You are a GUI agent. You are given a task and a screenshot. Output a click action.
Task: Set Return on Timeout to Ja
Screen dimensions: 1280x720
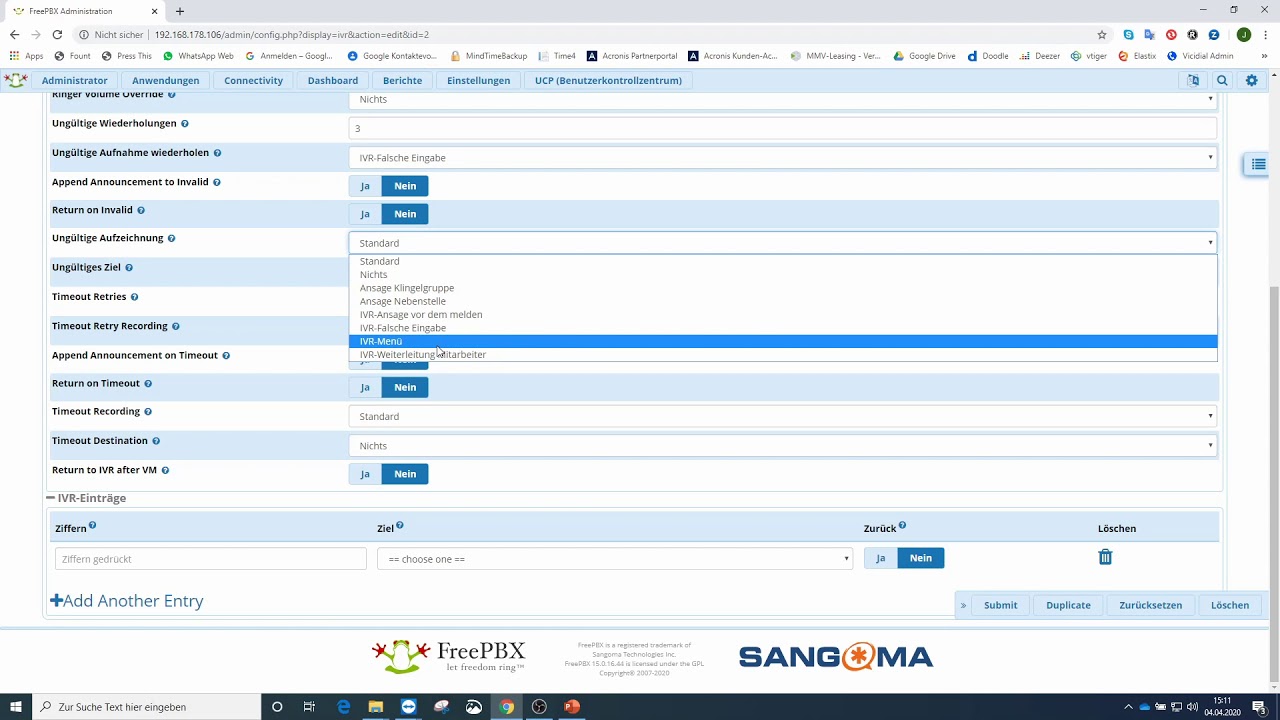365,387
